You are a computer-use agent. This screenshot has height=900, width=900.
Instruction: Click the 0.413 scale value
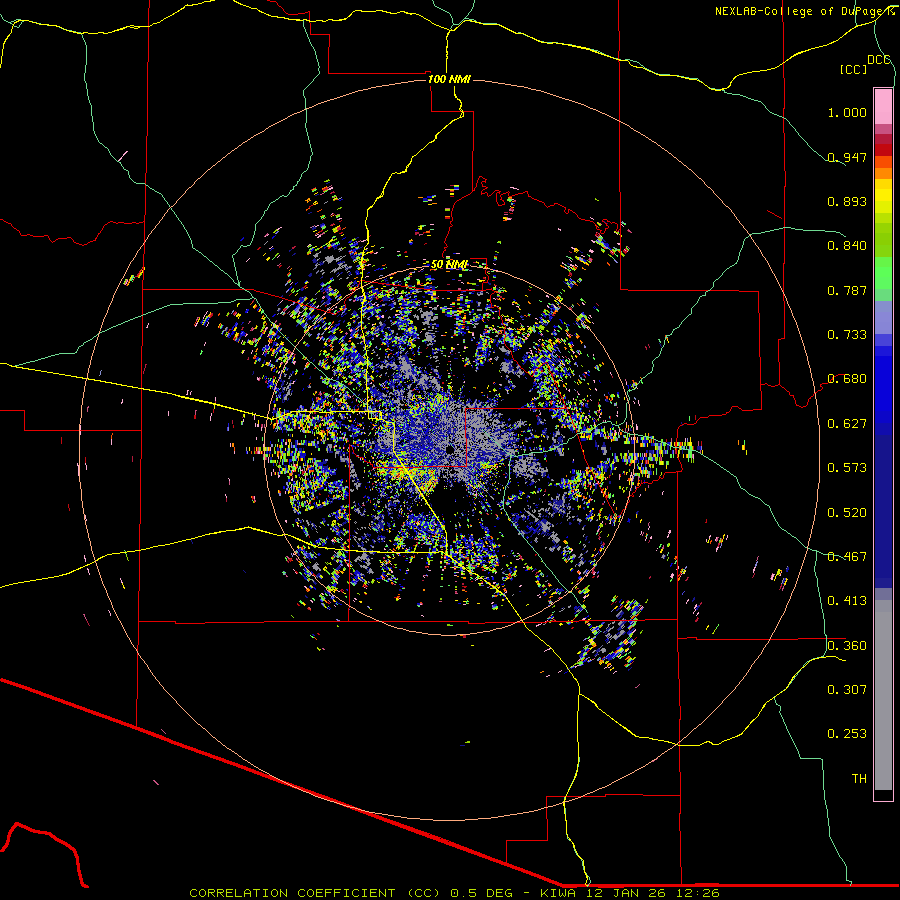pos(847,601)
